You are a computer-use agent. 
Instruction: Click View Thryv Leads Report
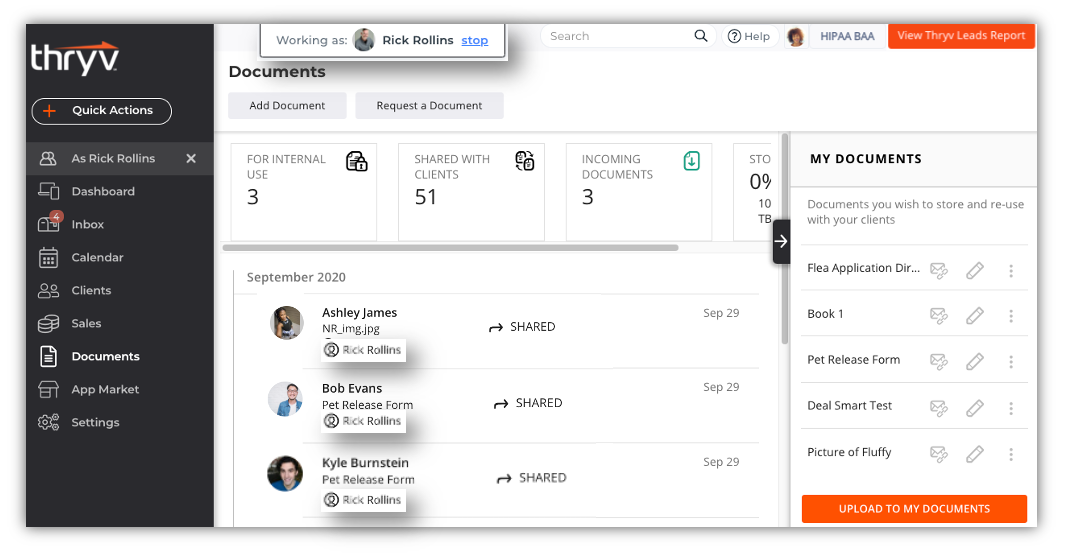[961, 36]
